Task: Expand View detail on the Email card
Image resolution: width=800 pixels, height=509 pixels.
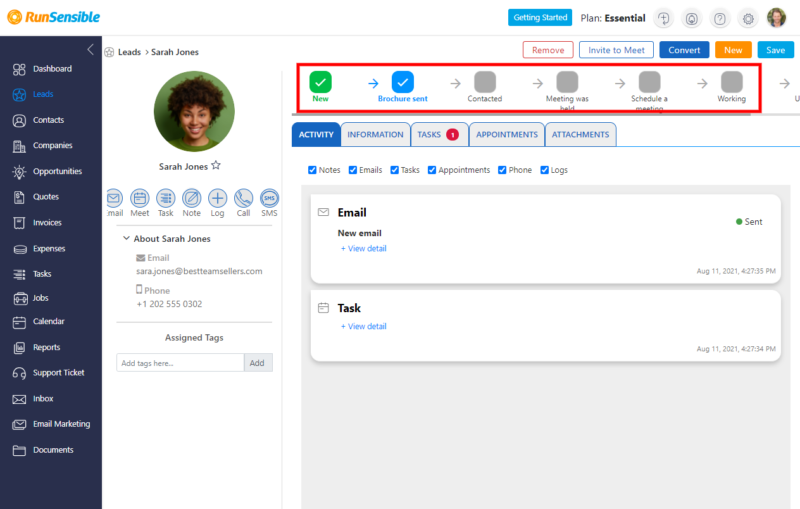Action: (364, 248)
